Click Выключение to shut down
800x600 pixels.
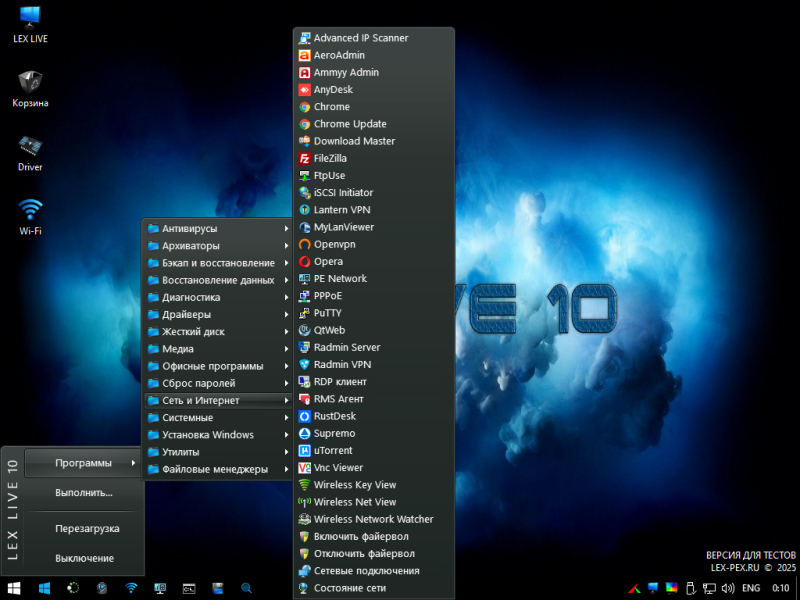coord(84,558)
